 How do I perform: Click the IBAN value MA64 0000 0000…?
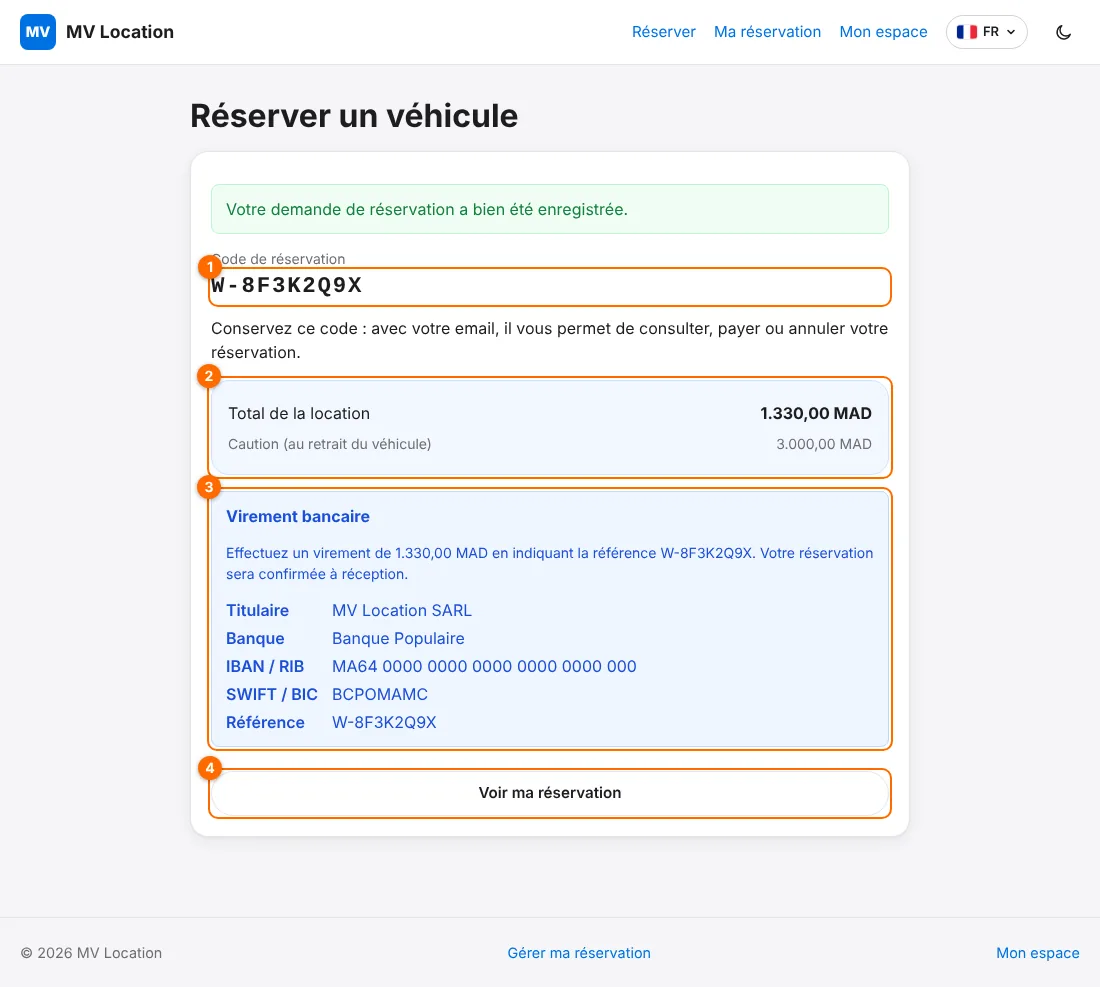point(484,666)
